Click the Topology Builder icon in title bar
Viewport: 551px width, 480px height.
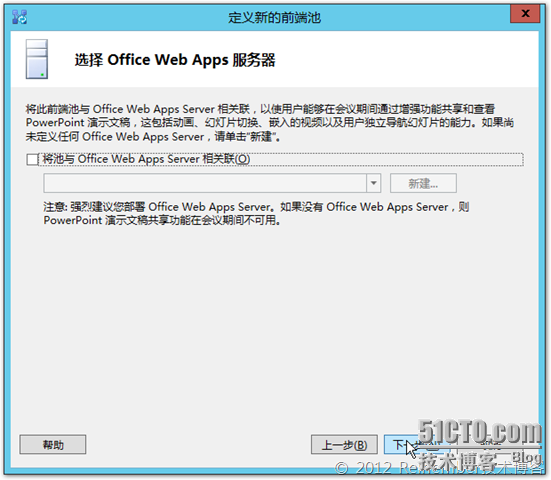(x=19, y=17)
